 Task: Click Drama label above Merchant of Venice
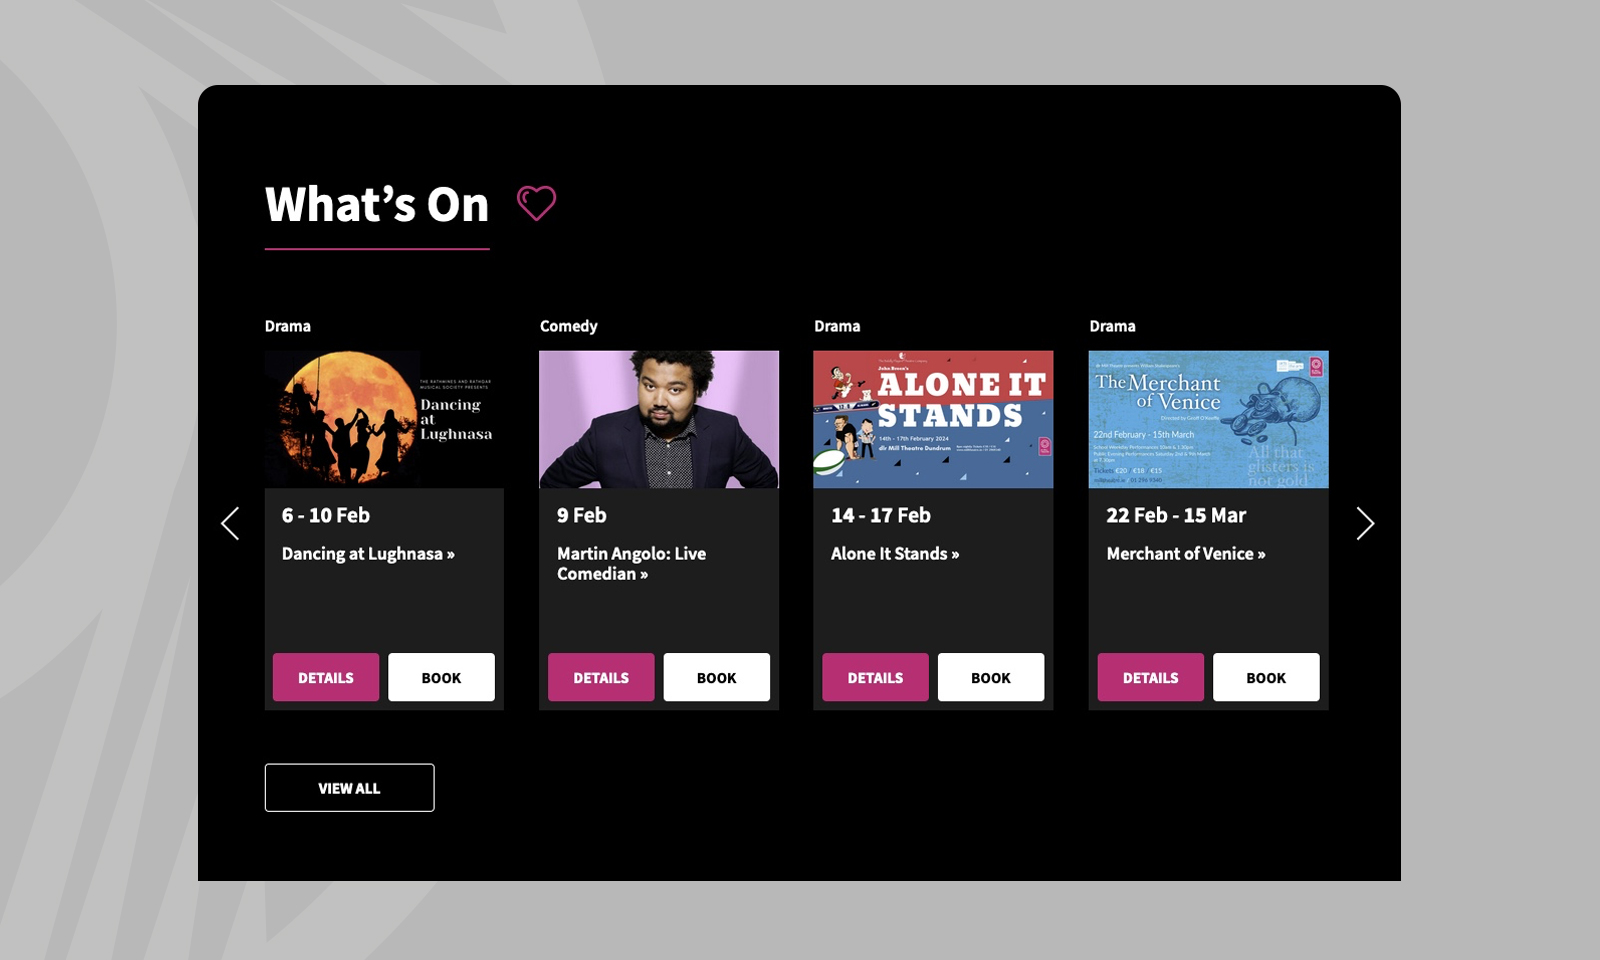(x=1112, y=326)
